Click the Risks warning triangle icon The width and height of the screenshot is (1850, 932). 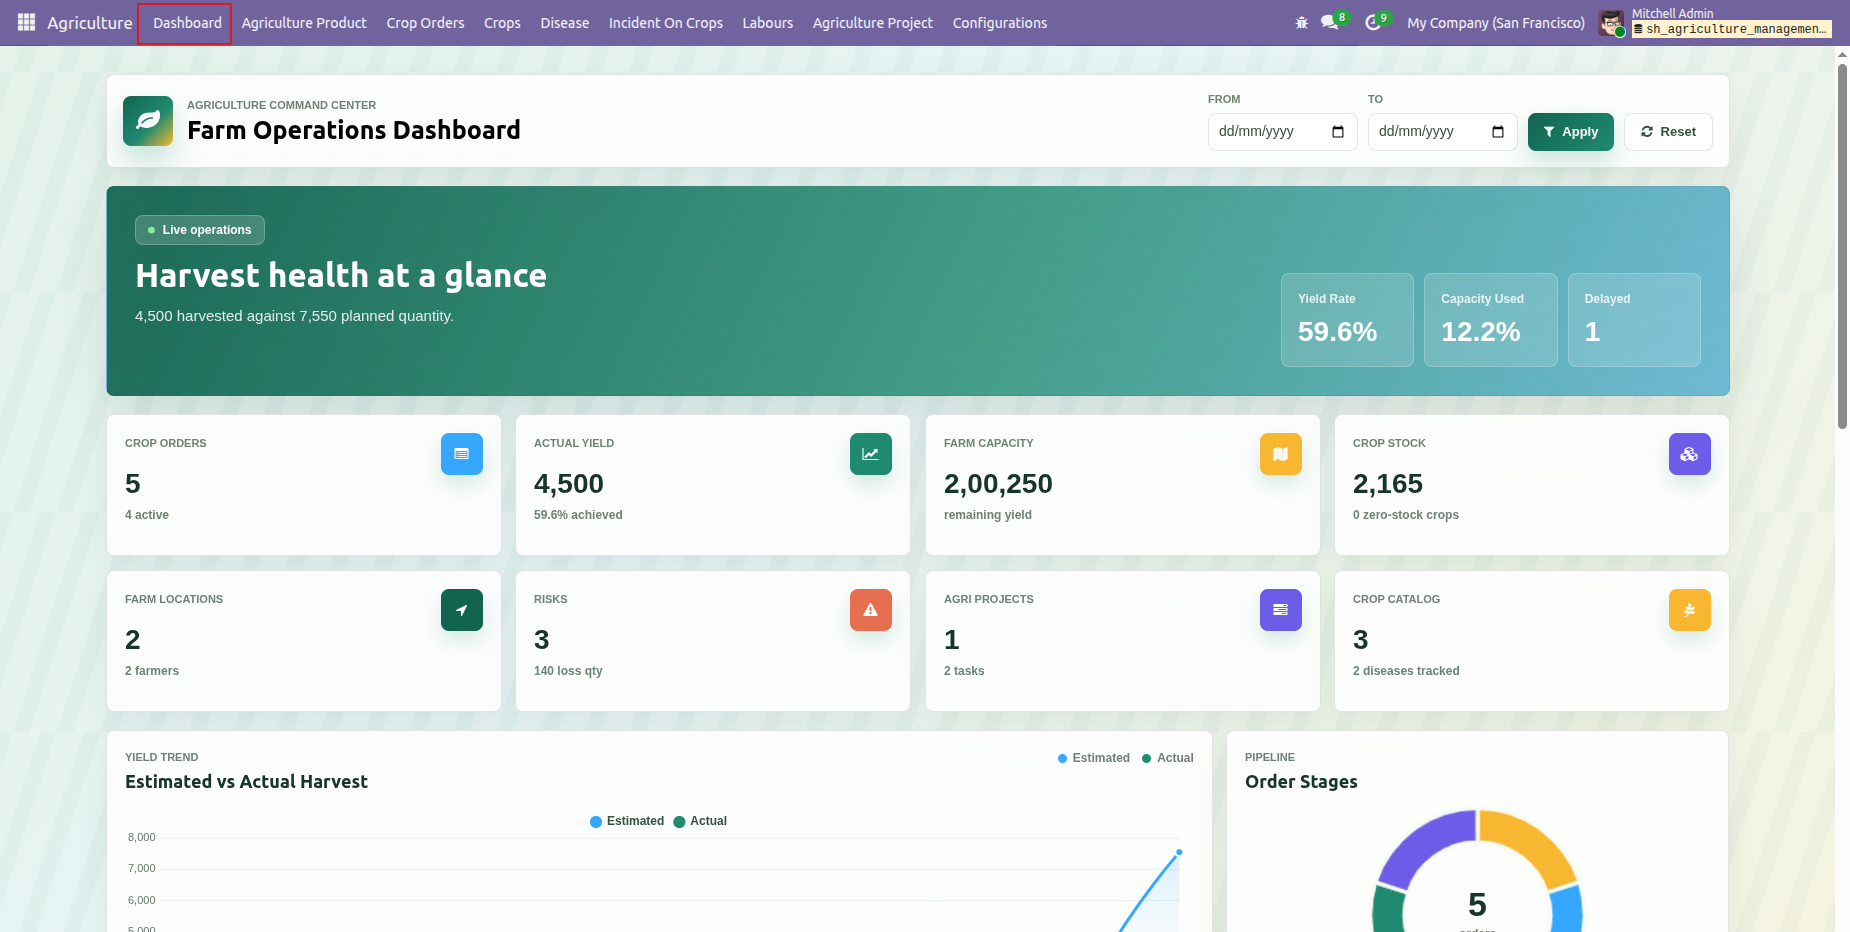[x=871, y=610]
